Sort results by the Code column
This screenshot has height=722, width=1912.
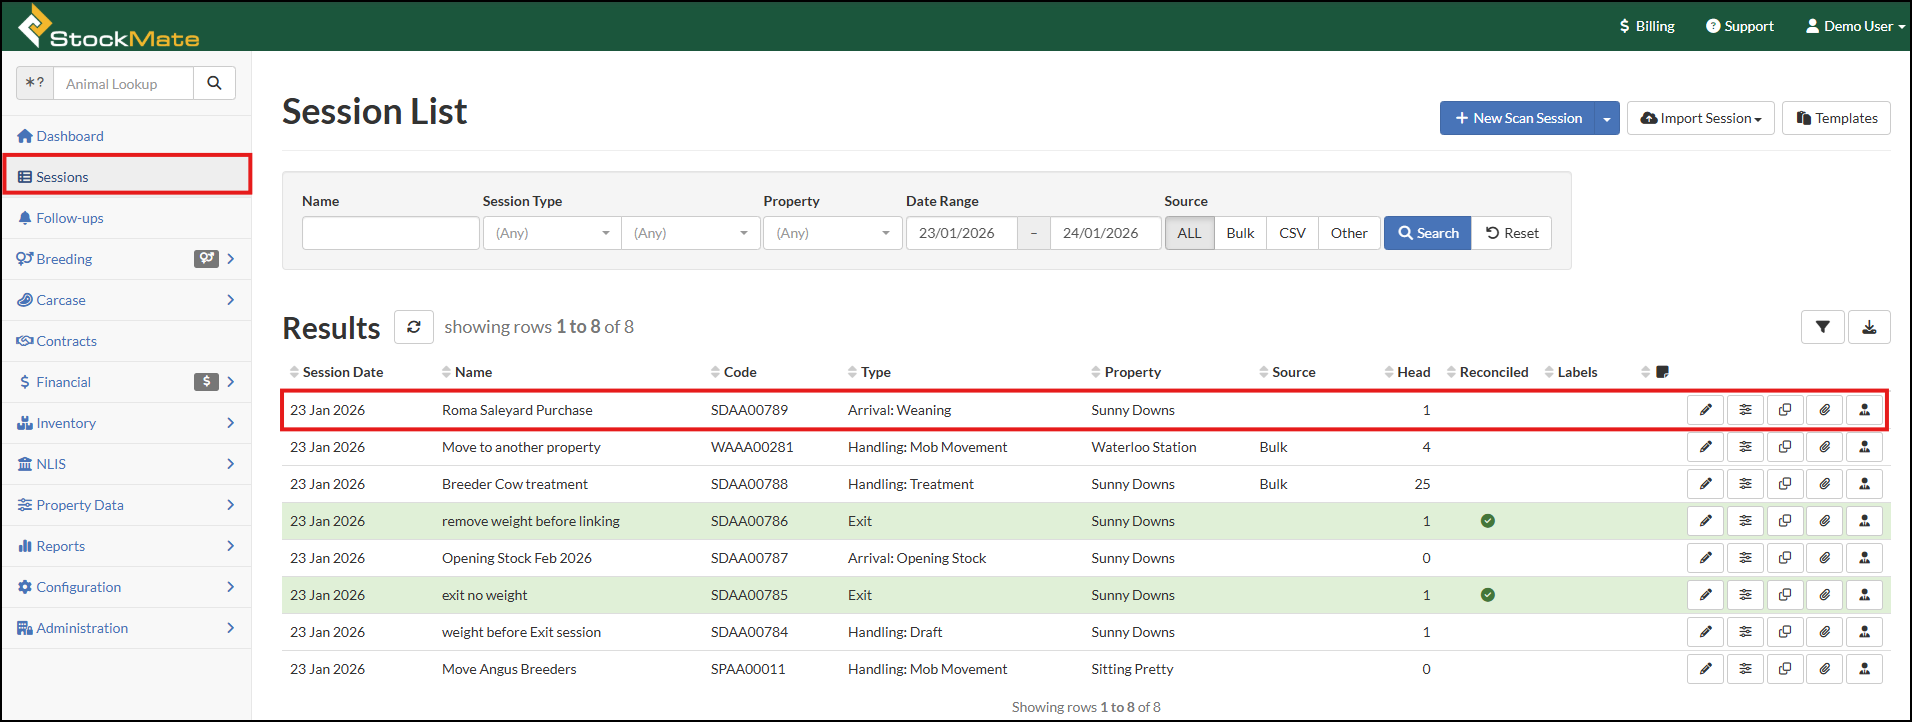(x=733, y=372)
